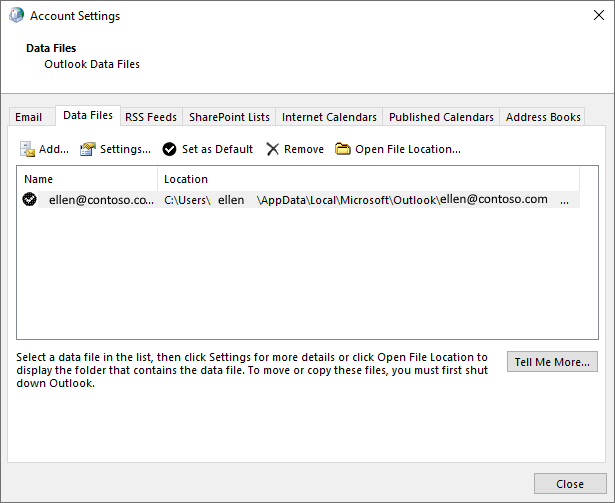Screen dimensions: 615x503
Task: Click the Settings toolbar icon
Action: coord(88,149)
